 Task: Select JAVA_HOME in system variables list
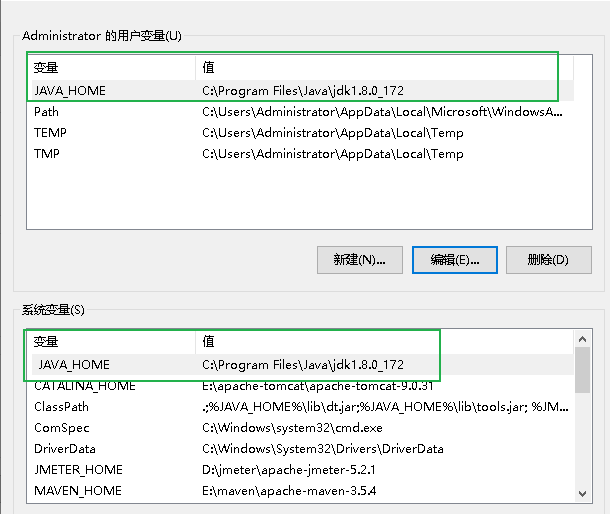click(x=302, y=365)
